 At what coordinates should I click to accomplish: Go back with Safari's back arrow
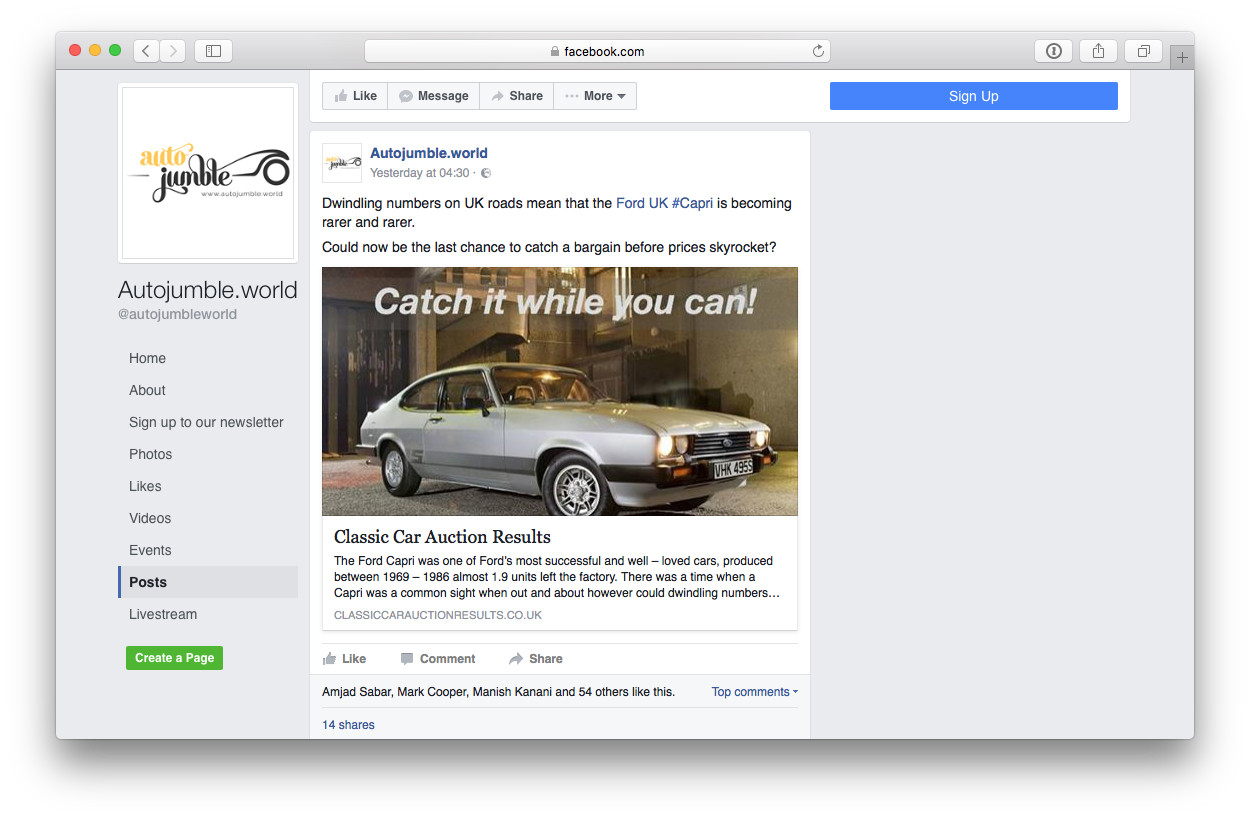point(146,51)
